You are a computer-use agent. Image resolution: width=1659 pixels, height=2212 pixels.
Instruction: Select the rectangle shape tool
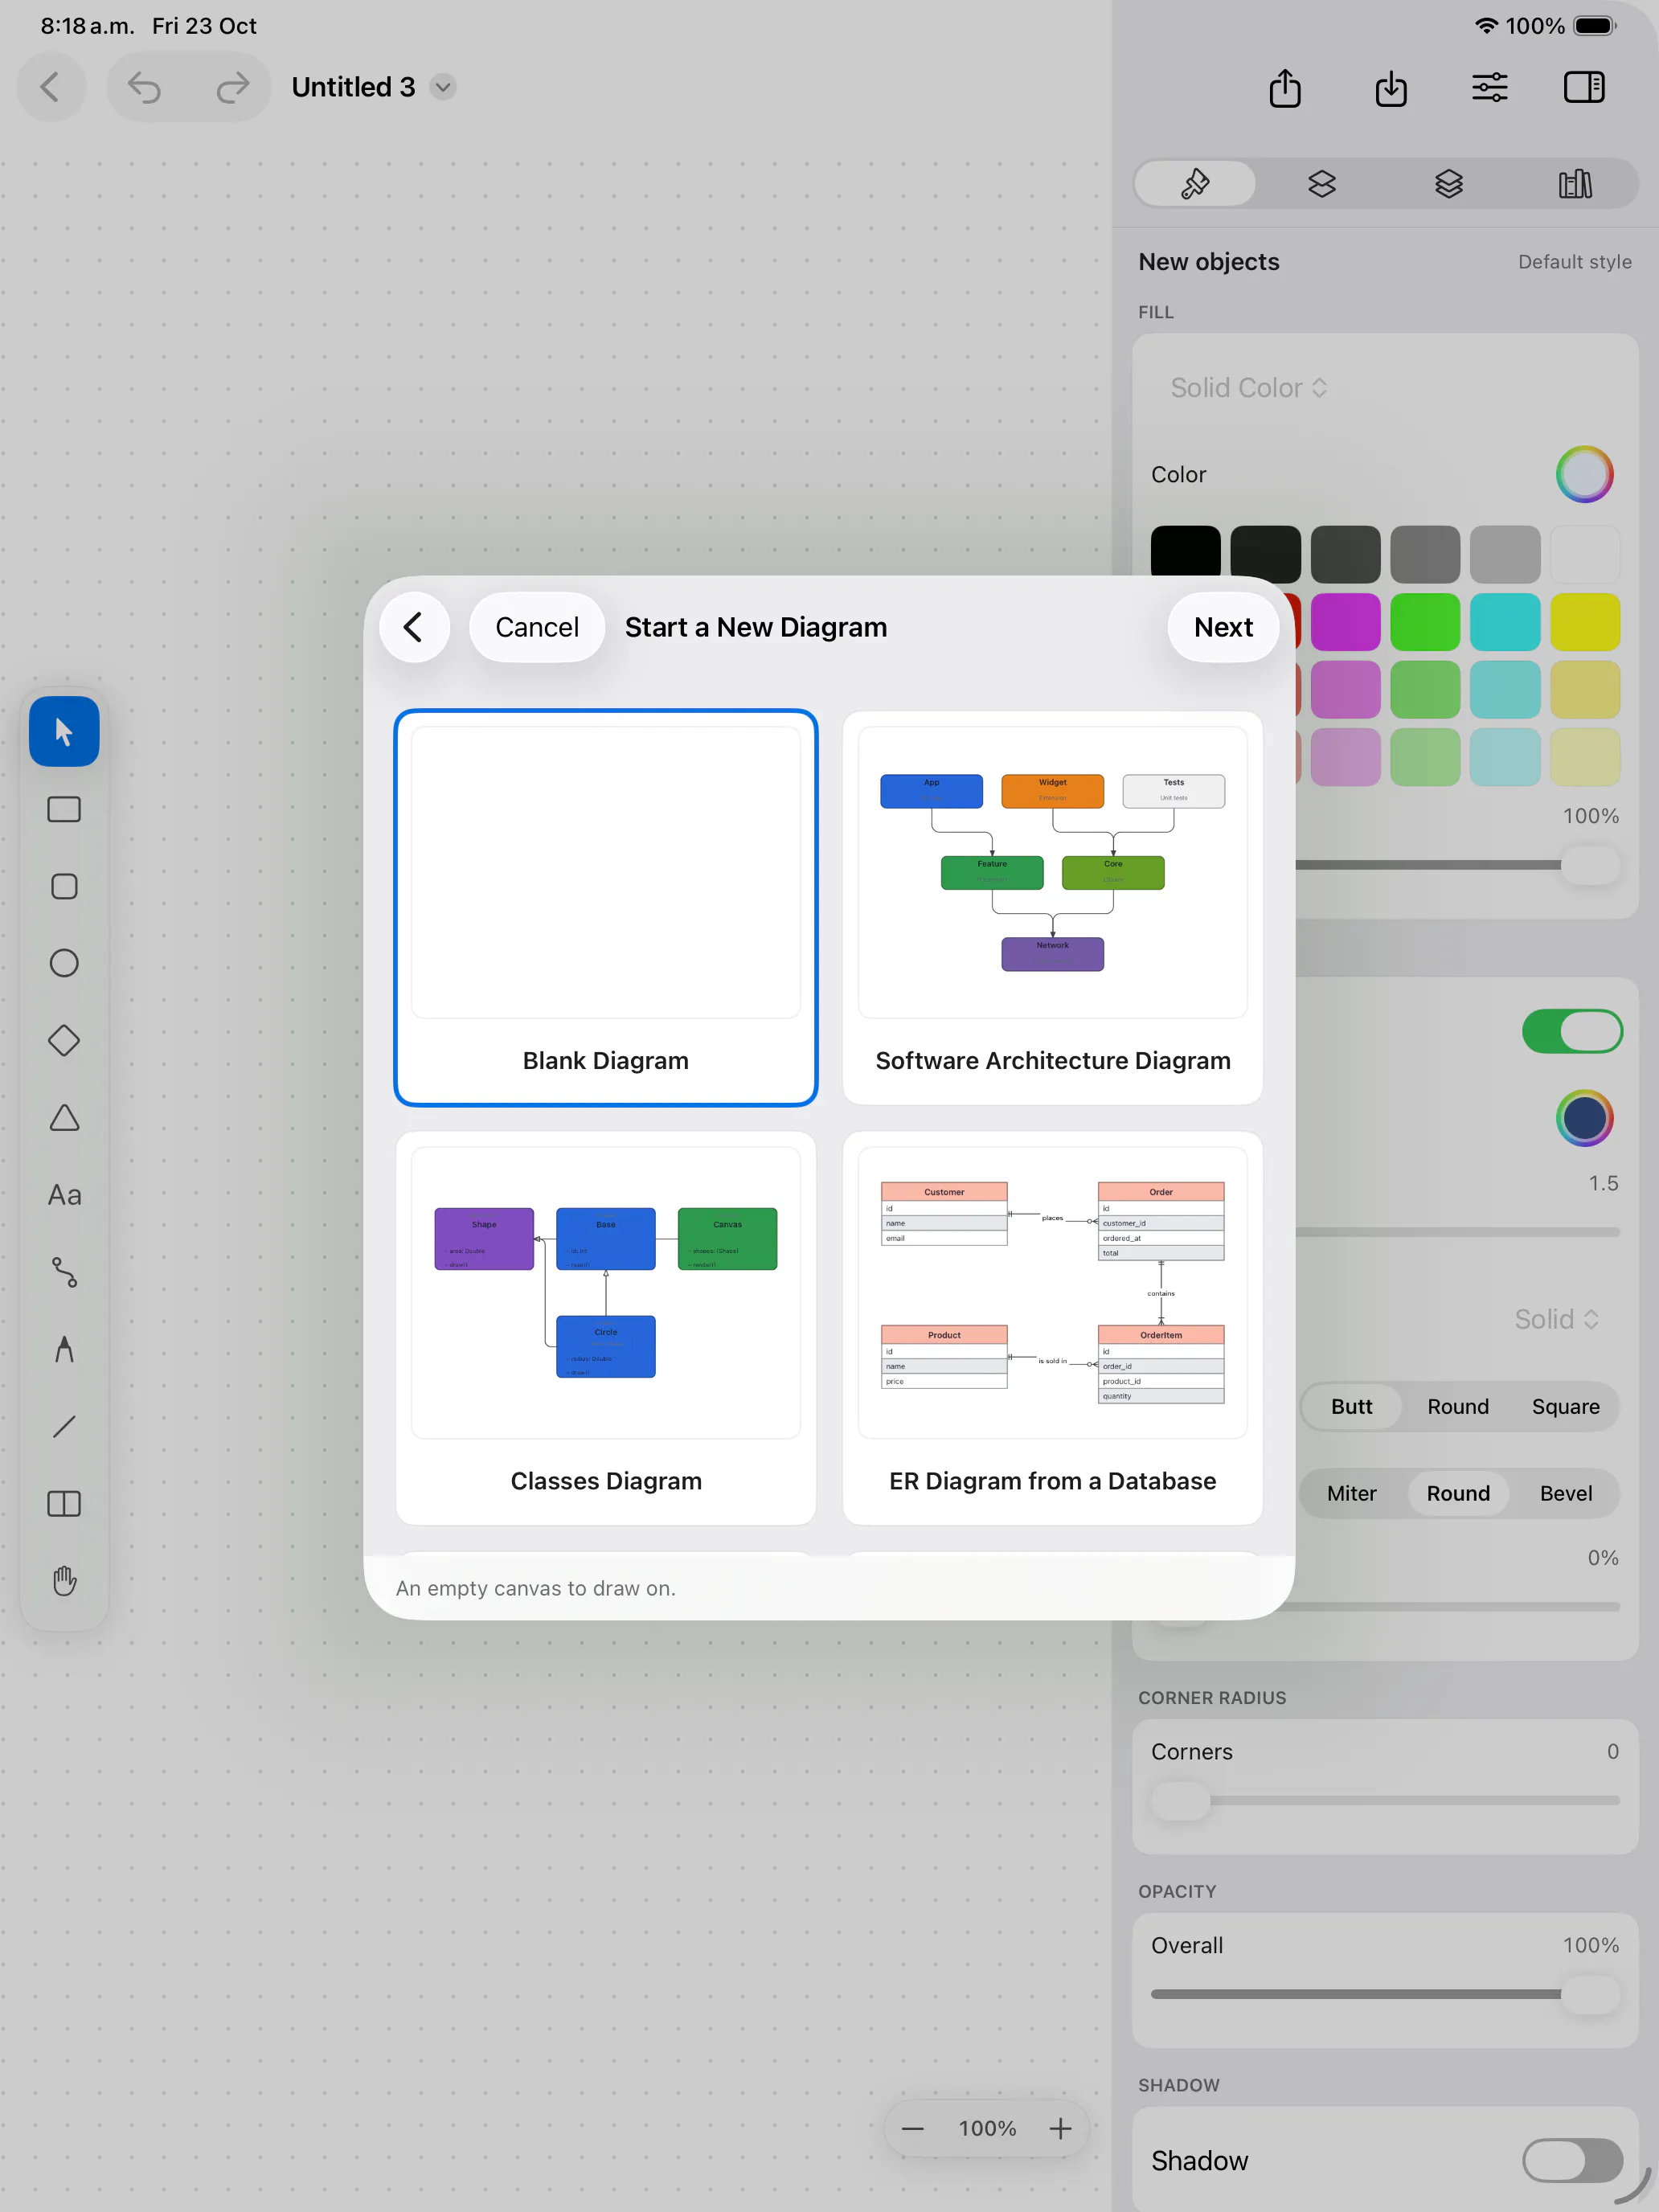(x=64, y=809)
